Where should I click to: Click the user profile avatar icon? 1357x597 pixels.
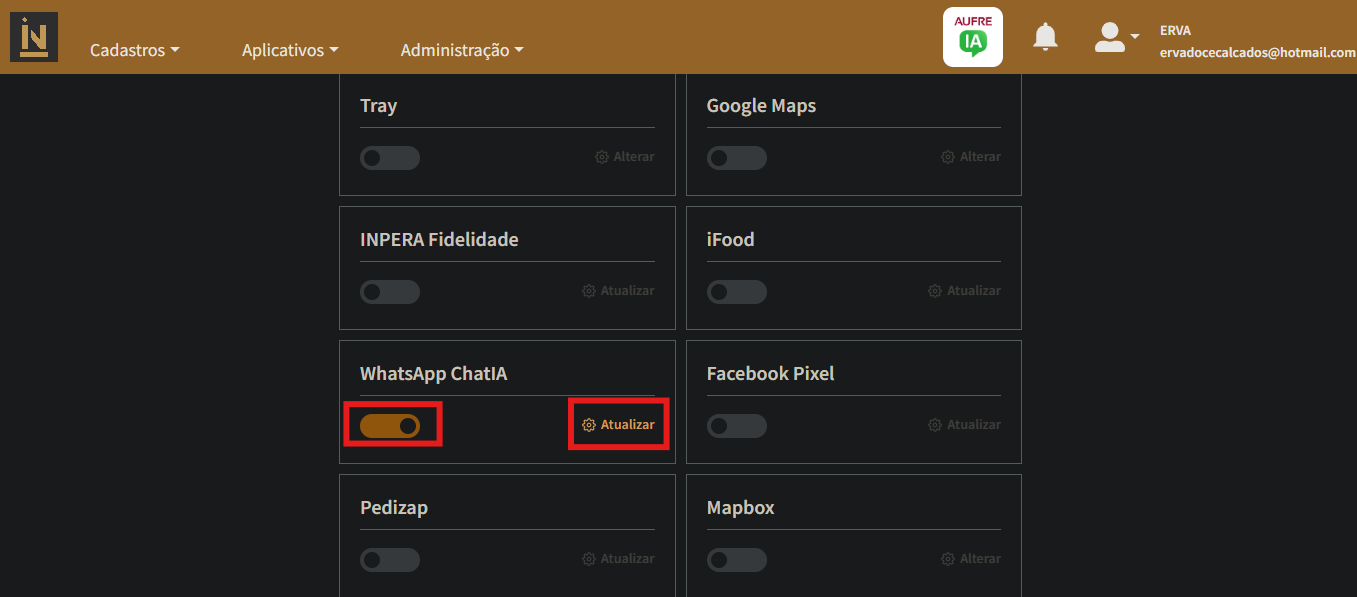click(1110, 38)
